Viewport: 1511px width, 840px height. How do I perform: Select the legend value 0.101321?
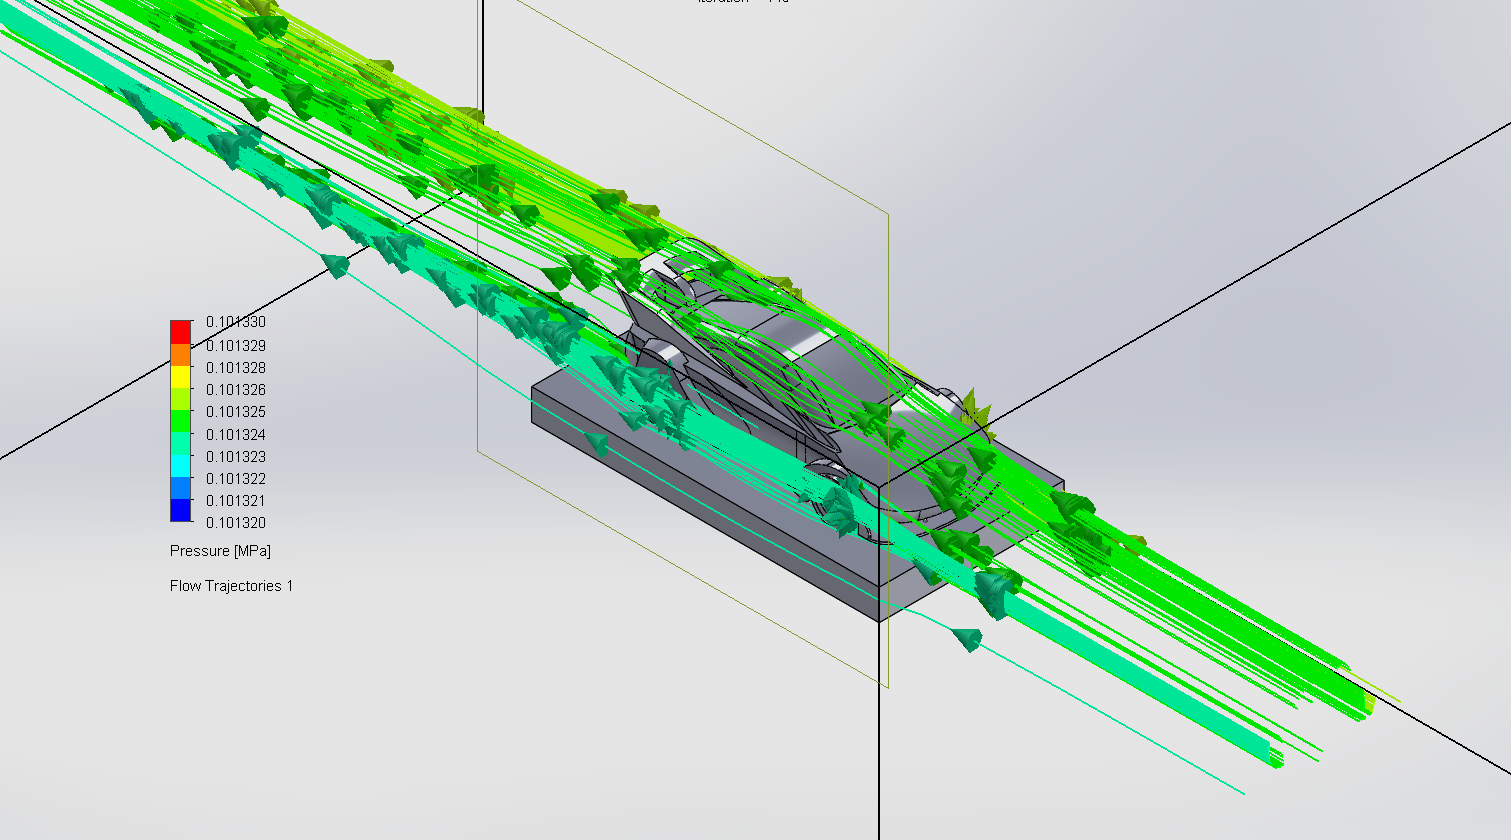click(236, 501)
